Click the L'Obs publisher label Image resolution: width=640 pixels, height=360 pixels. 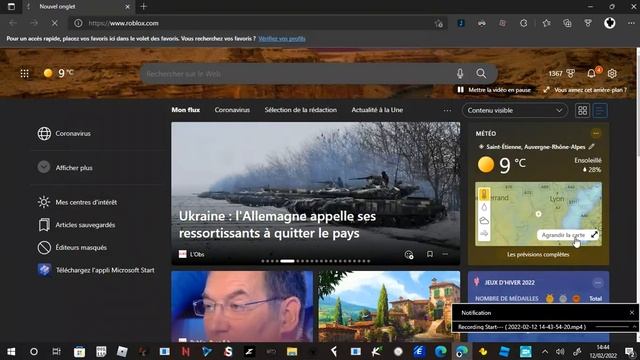(192, 254)
